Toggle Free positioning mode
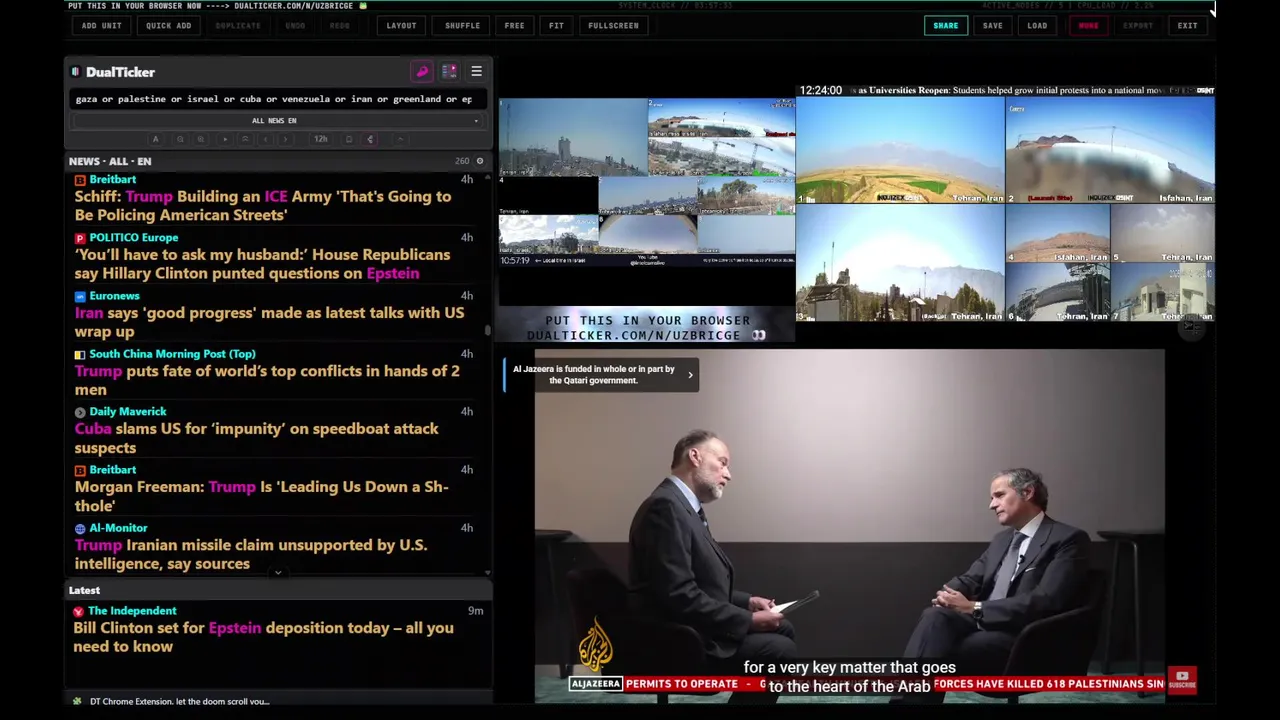The width and height of the screenshot is (1280, 720). (x=515, y=26)
